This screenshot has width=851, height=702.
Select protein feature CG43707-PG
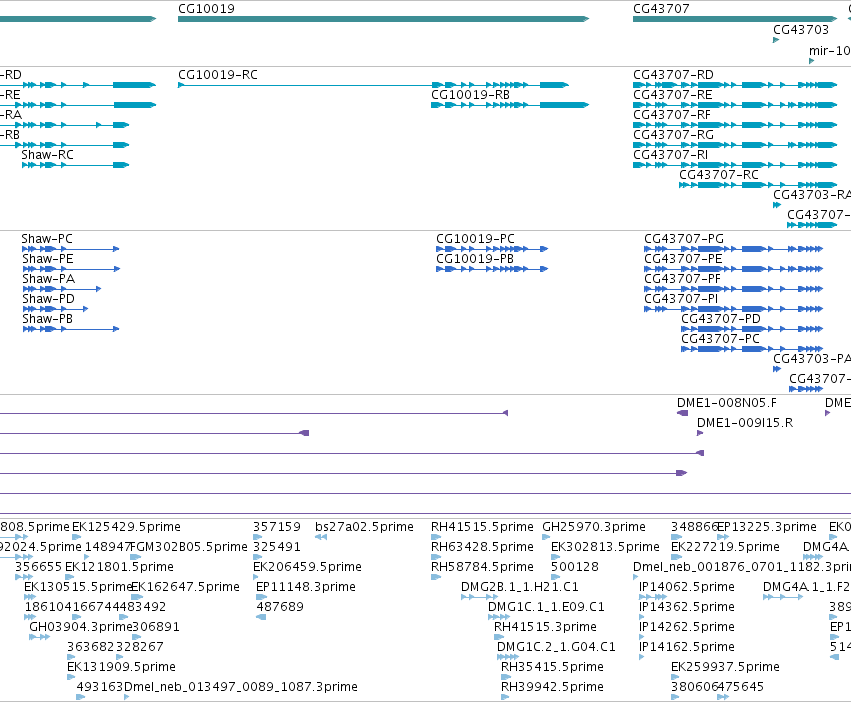(x=733, y=249)
